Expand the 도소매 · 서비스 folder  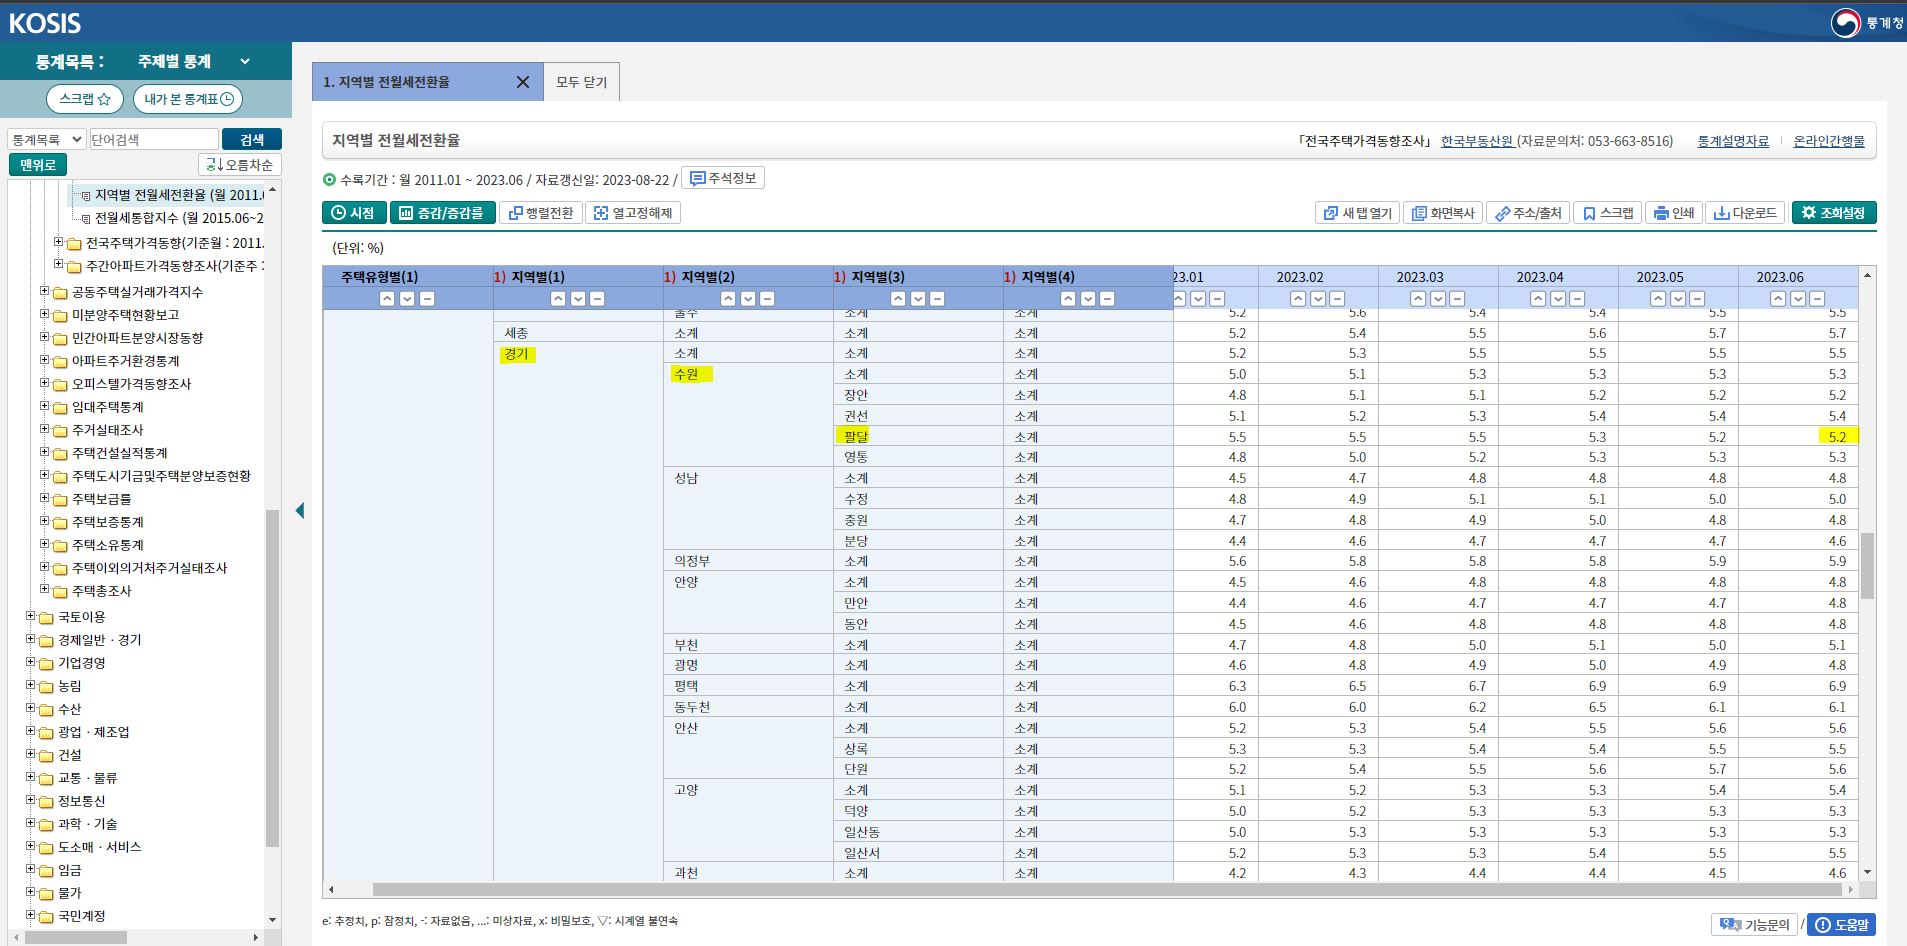coord(31,846)
